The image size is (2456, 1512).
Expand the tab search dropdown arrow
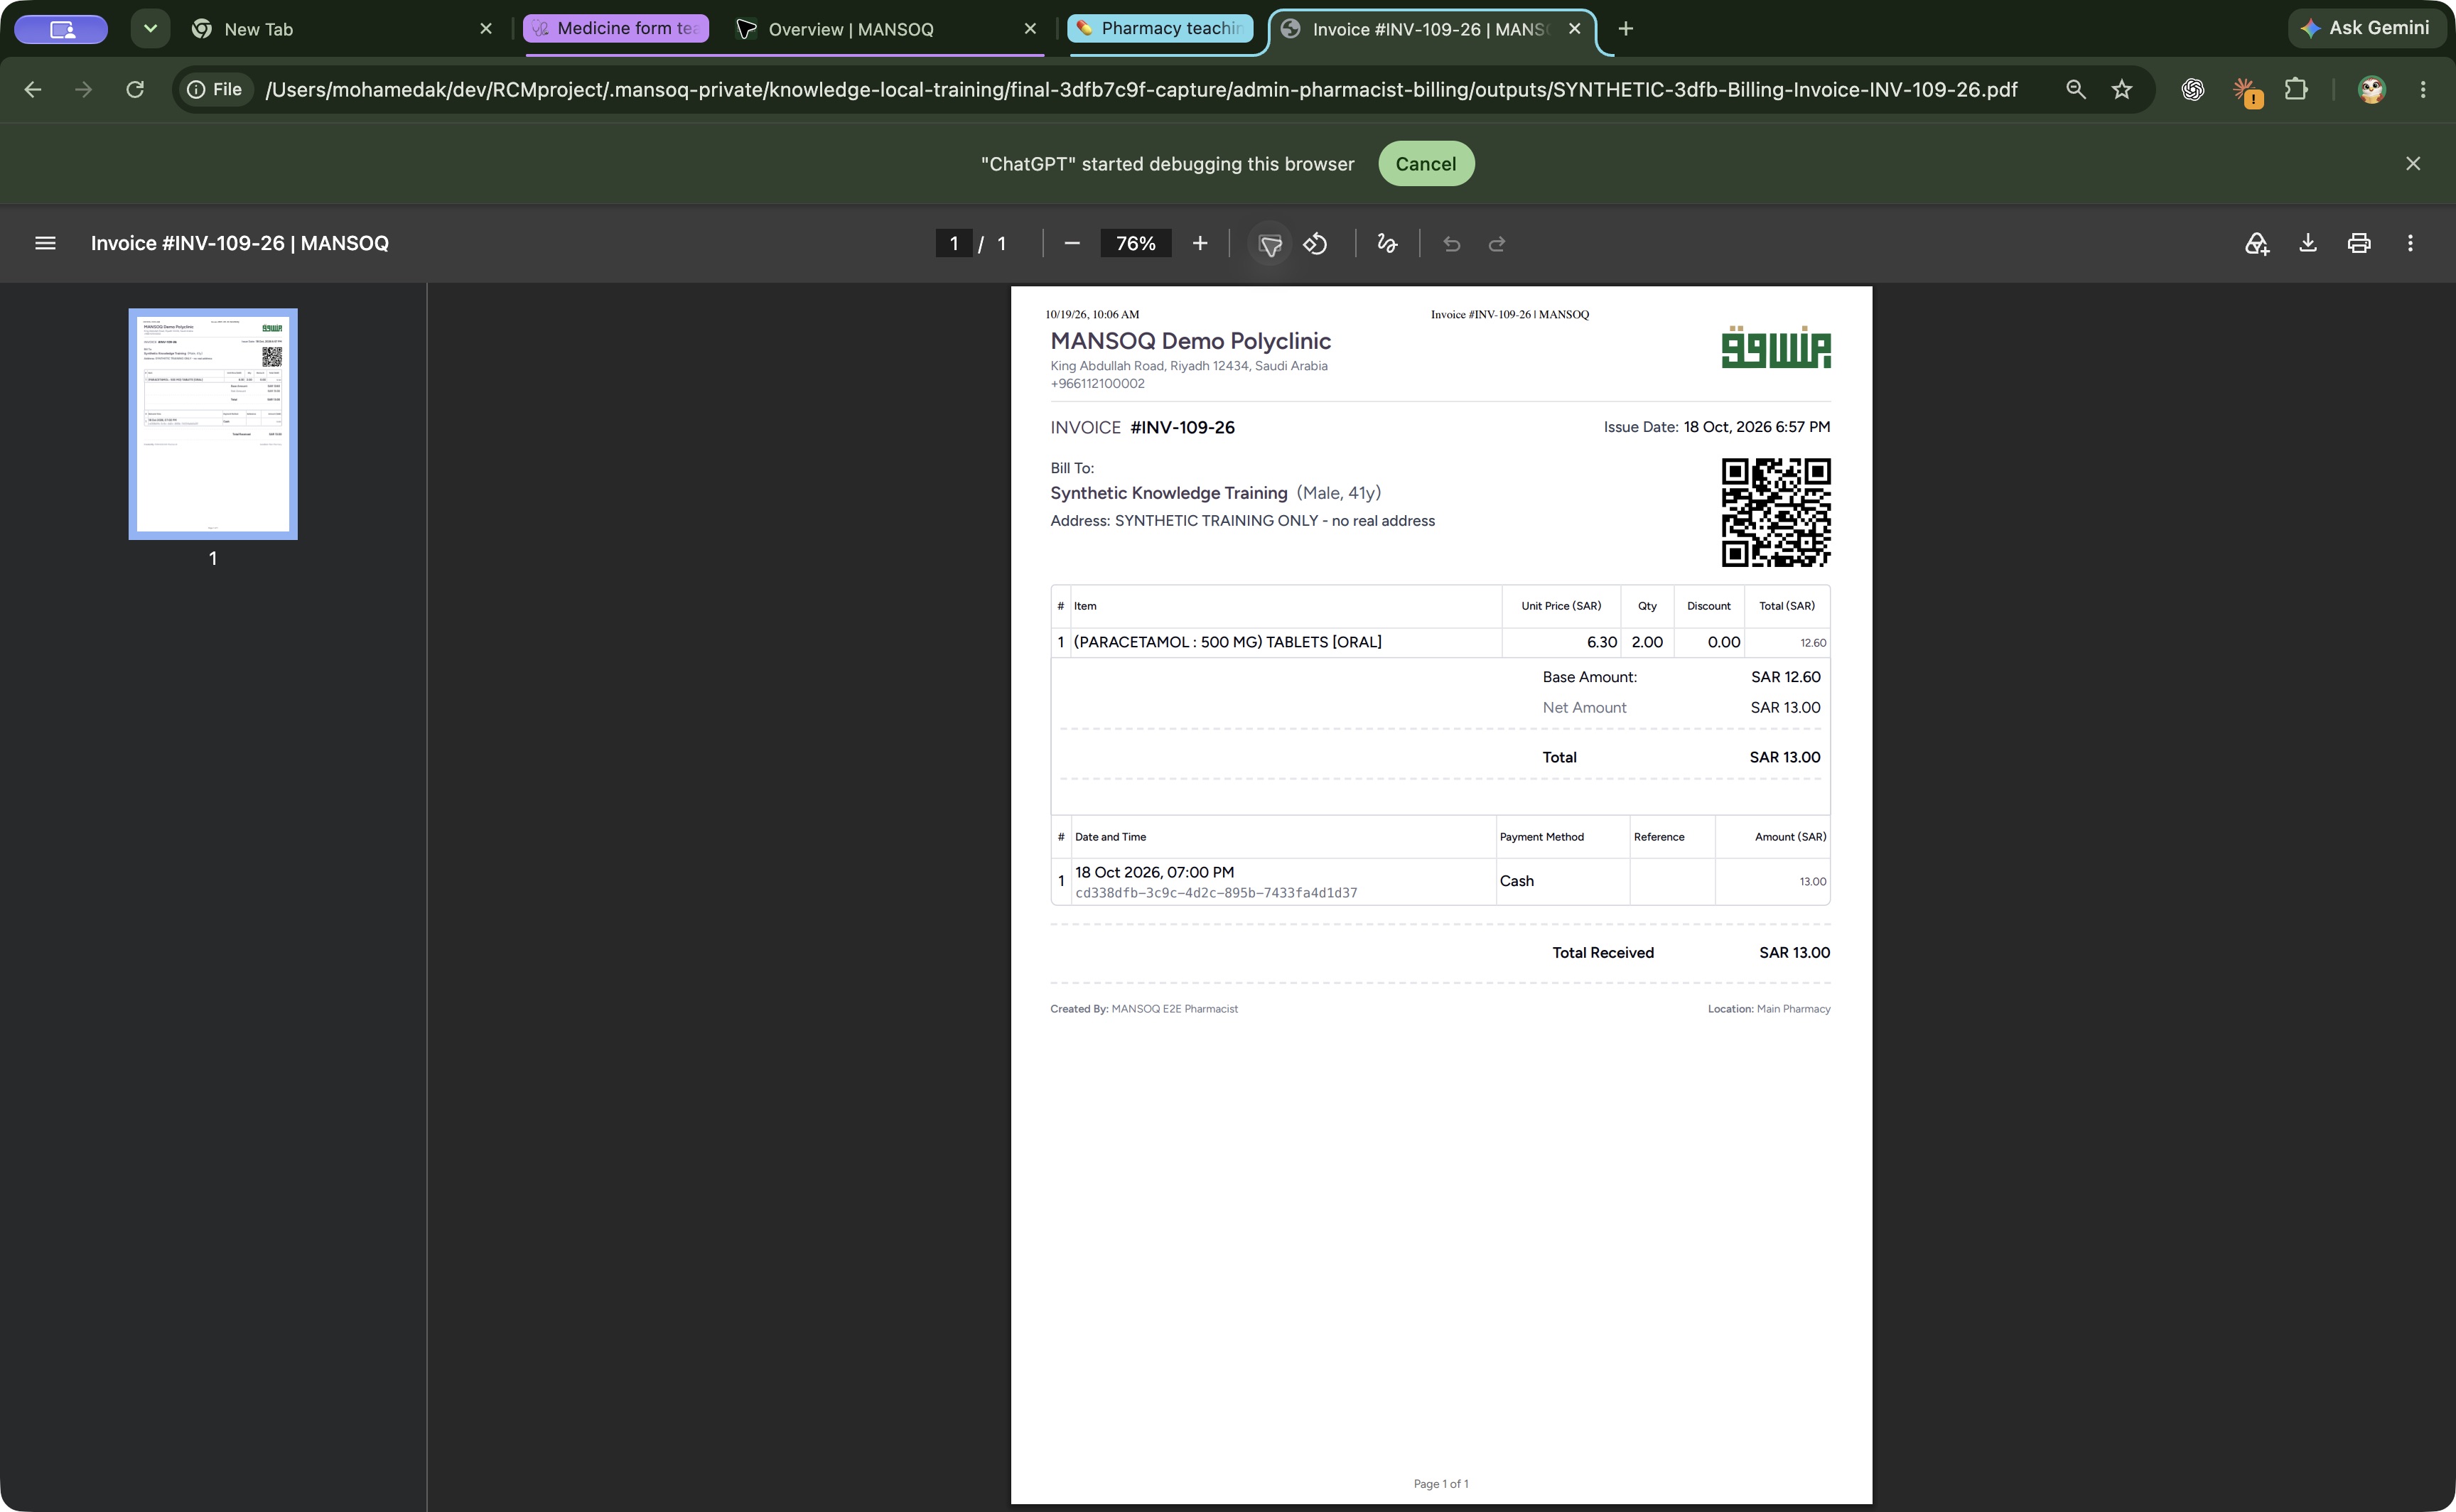(x=150, y=28)
